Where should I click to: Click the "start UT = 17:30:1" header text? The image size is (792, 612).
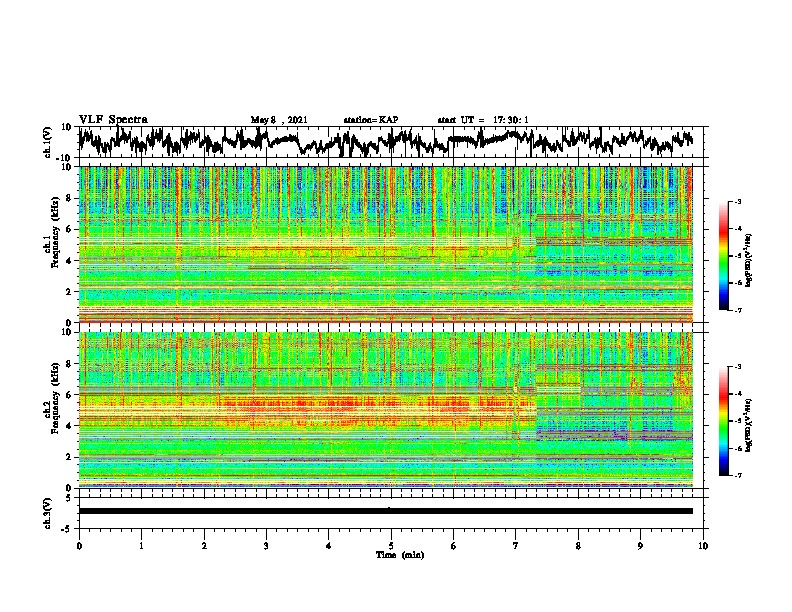483,120
